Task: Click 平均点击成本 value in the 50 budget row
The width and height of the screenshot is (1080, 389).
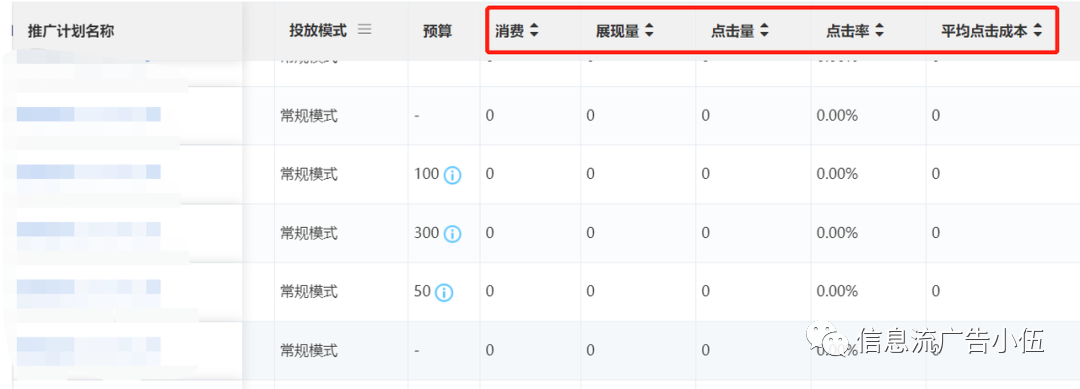Action: tap(935, 292)
